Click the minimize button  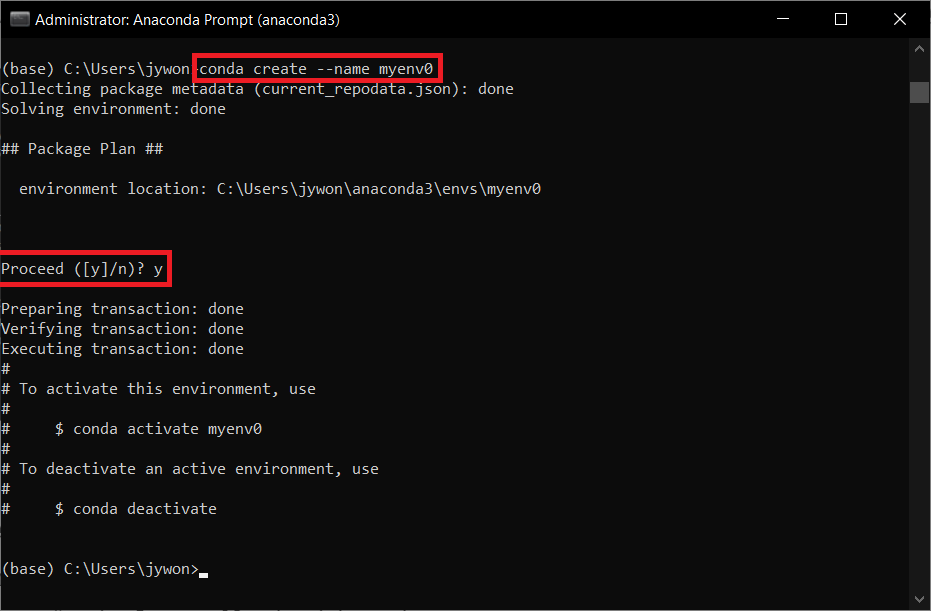pos(783,18)
